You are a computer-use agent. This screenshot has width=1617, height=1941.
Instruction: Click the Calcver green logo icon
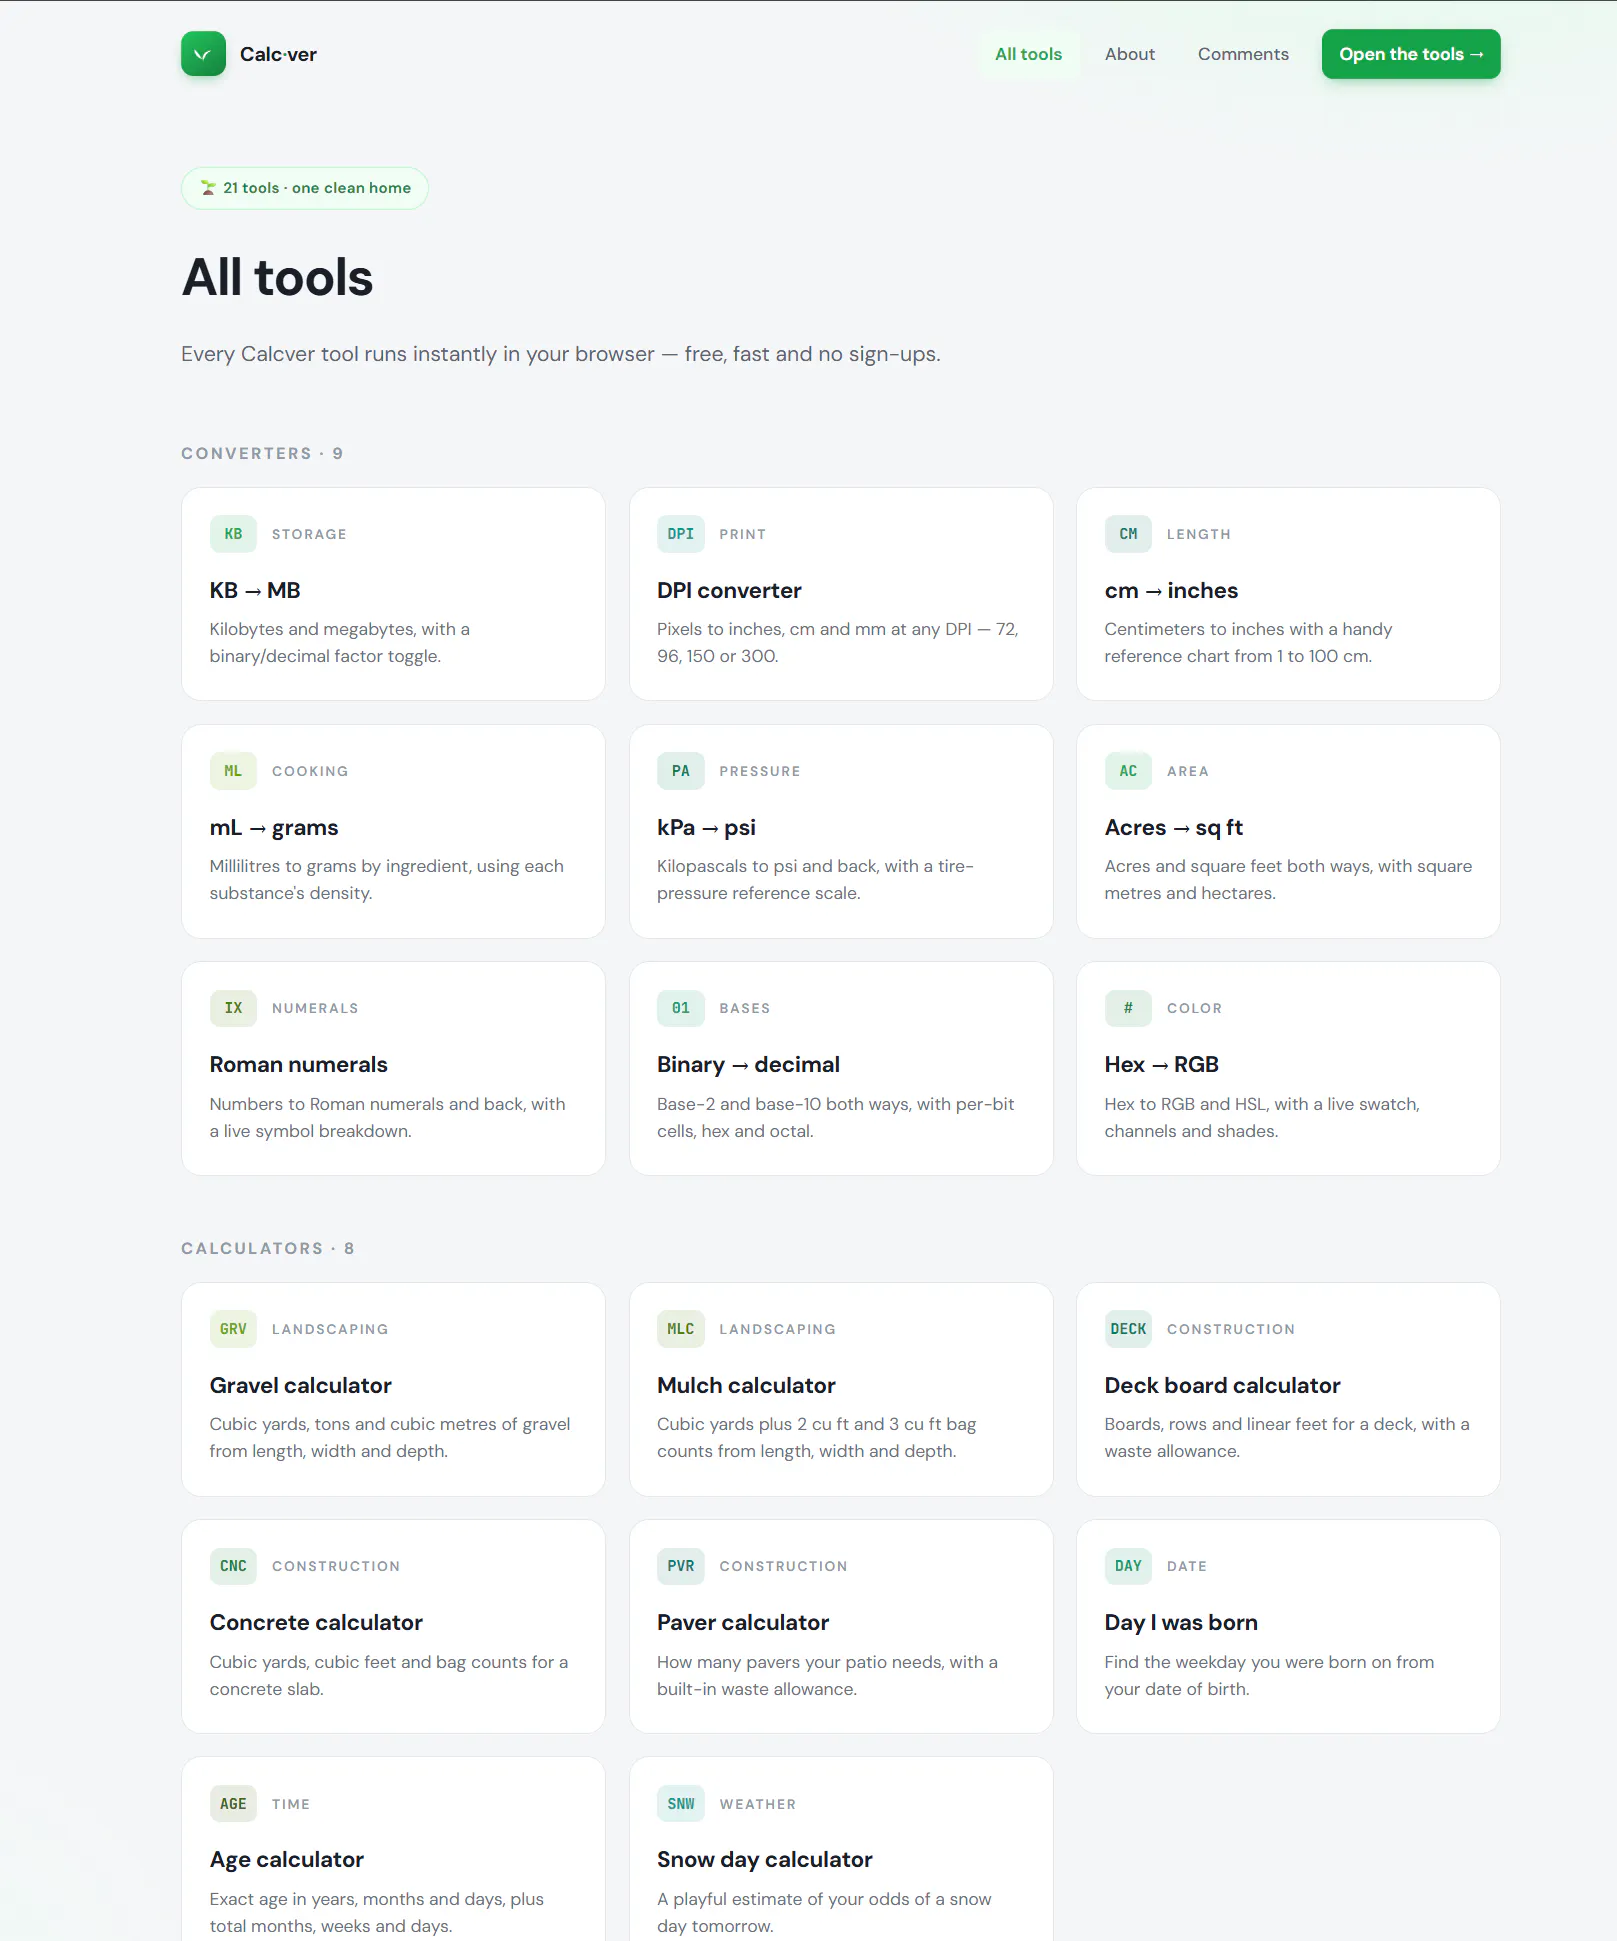click(x=203, y=54)
